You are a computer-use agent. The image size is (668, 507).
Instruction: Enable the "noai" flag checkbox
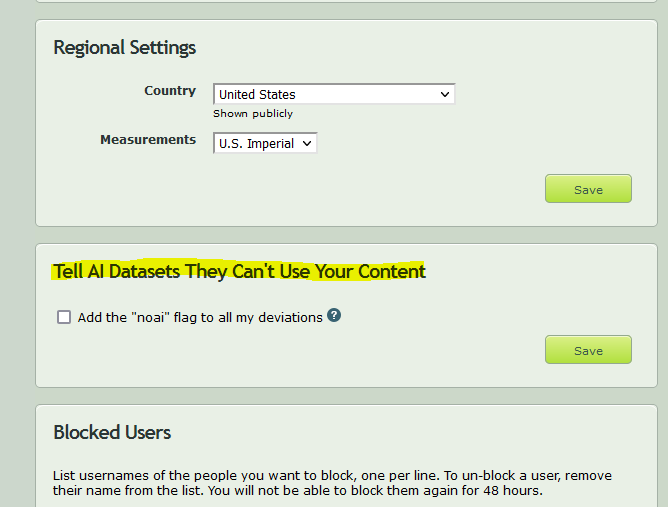point(64,317)
